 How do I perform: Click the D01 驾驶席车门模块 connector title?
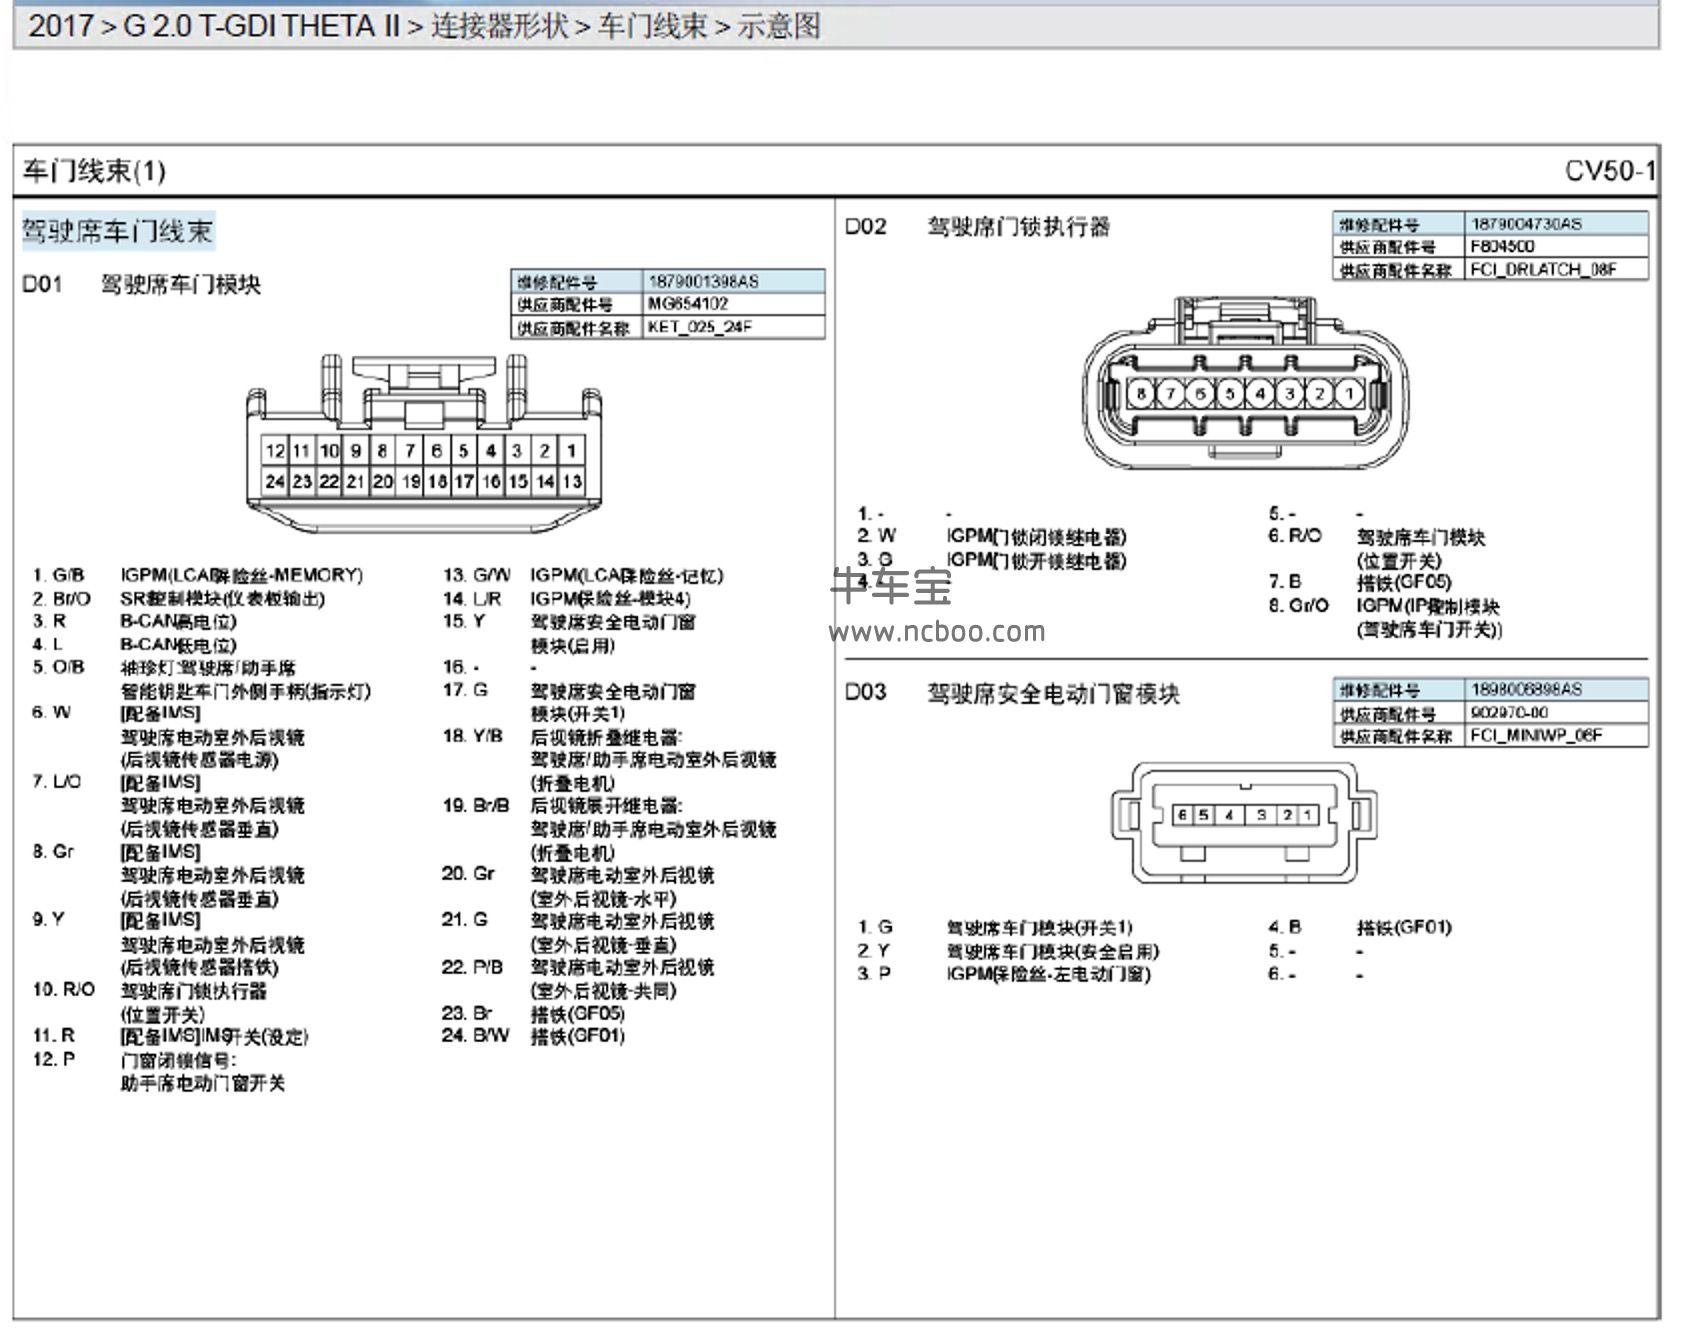(141, 284)
